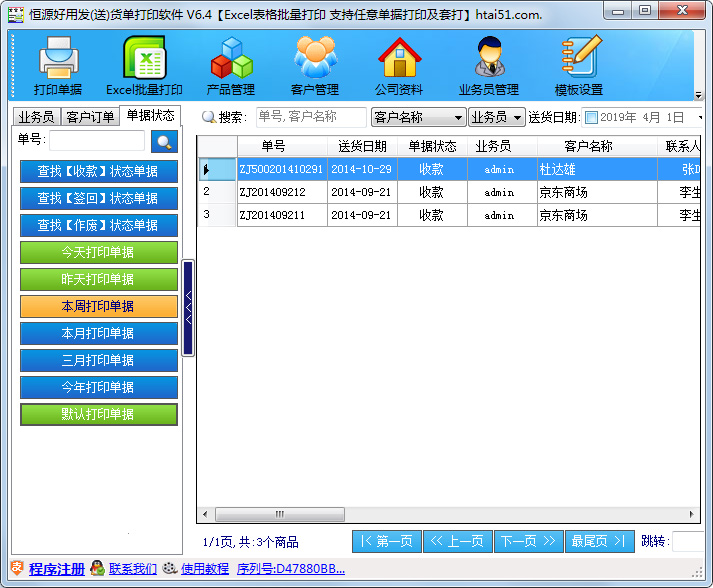This screenshot has height=588, width=713.
Task: Click the film reel icon beside 使用教程
Action: click(x=170, y=568)
